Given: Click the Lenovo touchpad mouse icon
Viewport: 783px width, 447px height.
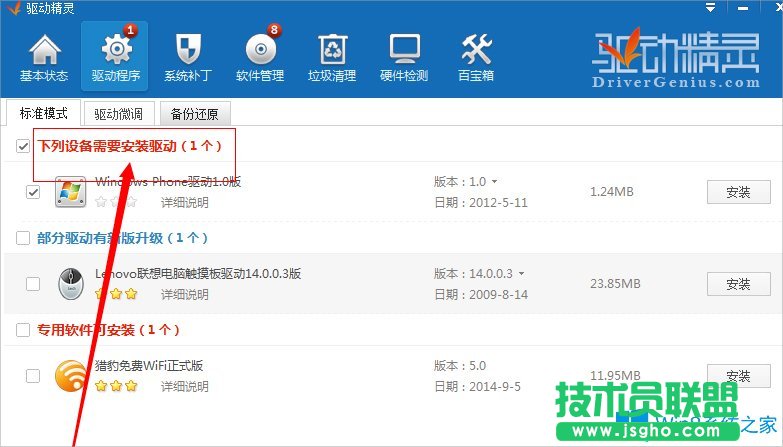Looking at the screenshot, I should tap(71, 284).
